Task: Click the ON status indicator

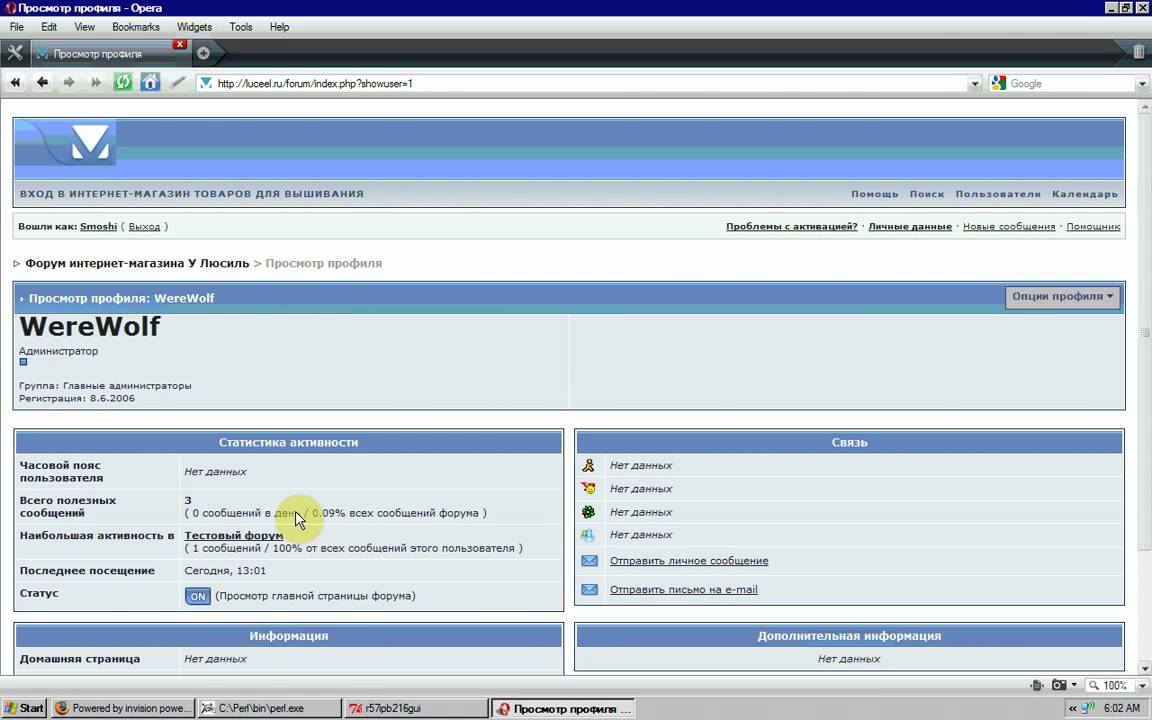Action: 198,597
